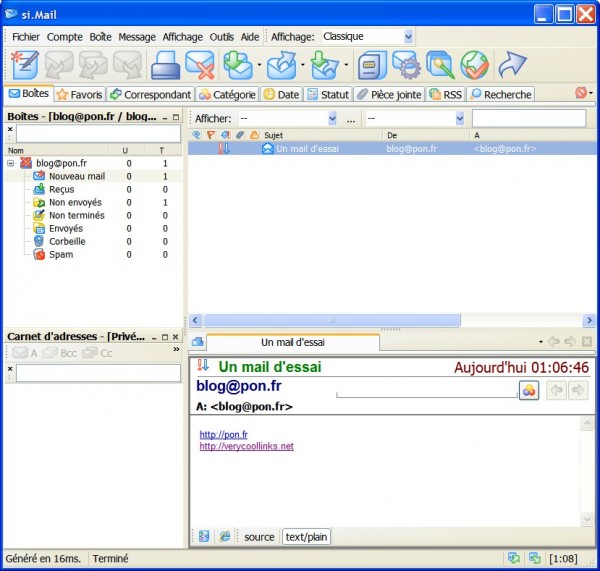Click the address book search field

click(98, 373)
